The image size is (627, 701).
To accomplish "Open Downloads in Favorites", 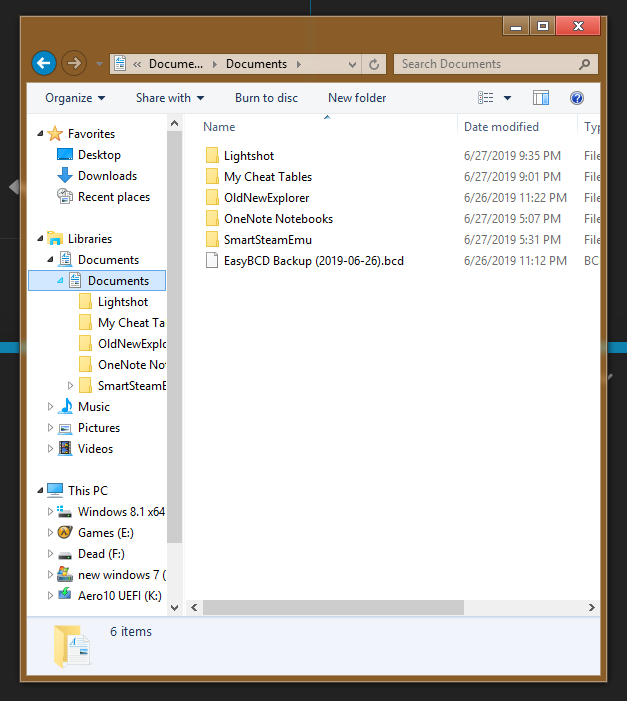I will pos(107,176).
